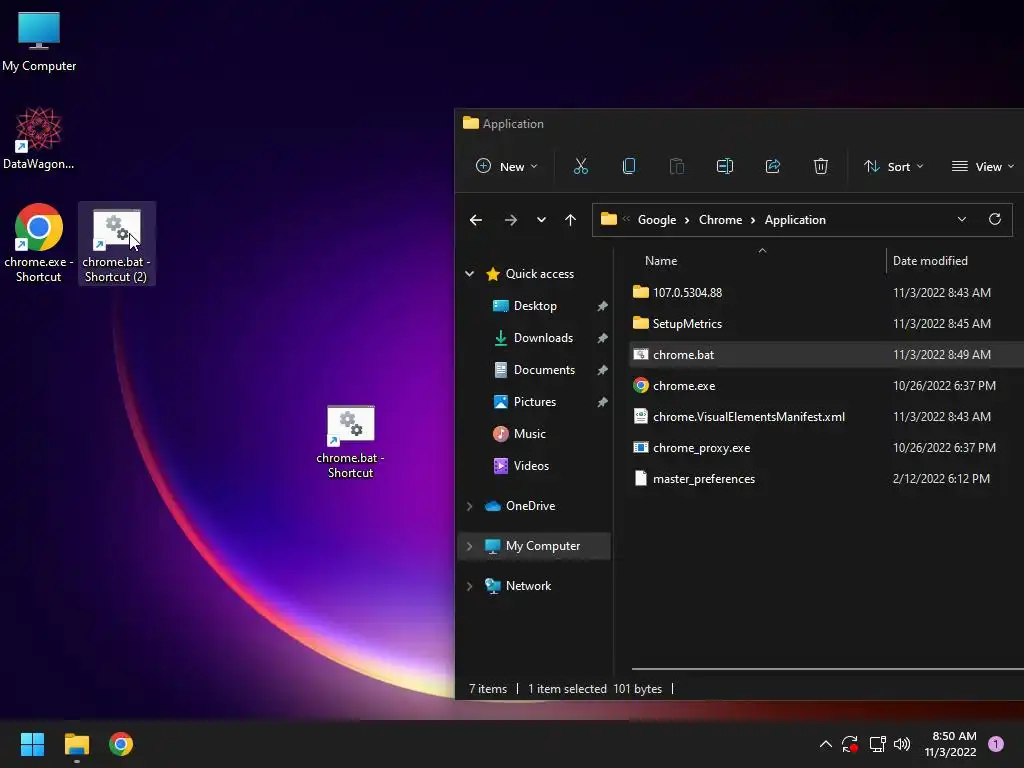This screenshot has height=768, width=1024.
Task: Open chevron after Chrome in the breadcrumb
Action: point(753,220)
